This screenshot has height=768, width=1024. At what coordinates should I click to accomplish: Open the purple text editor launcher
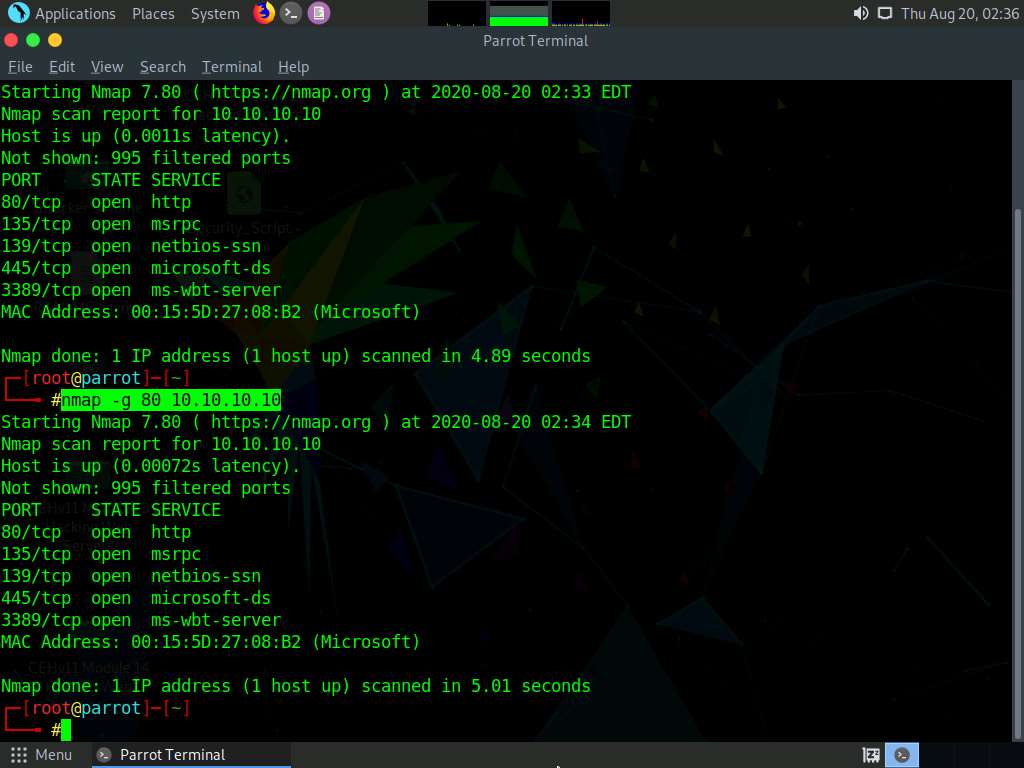tap(319, 13)
